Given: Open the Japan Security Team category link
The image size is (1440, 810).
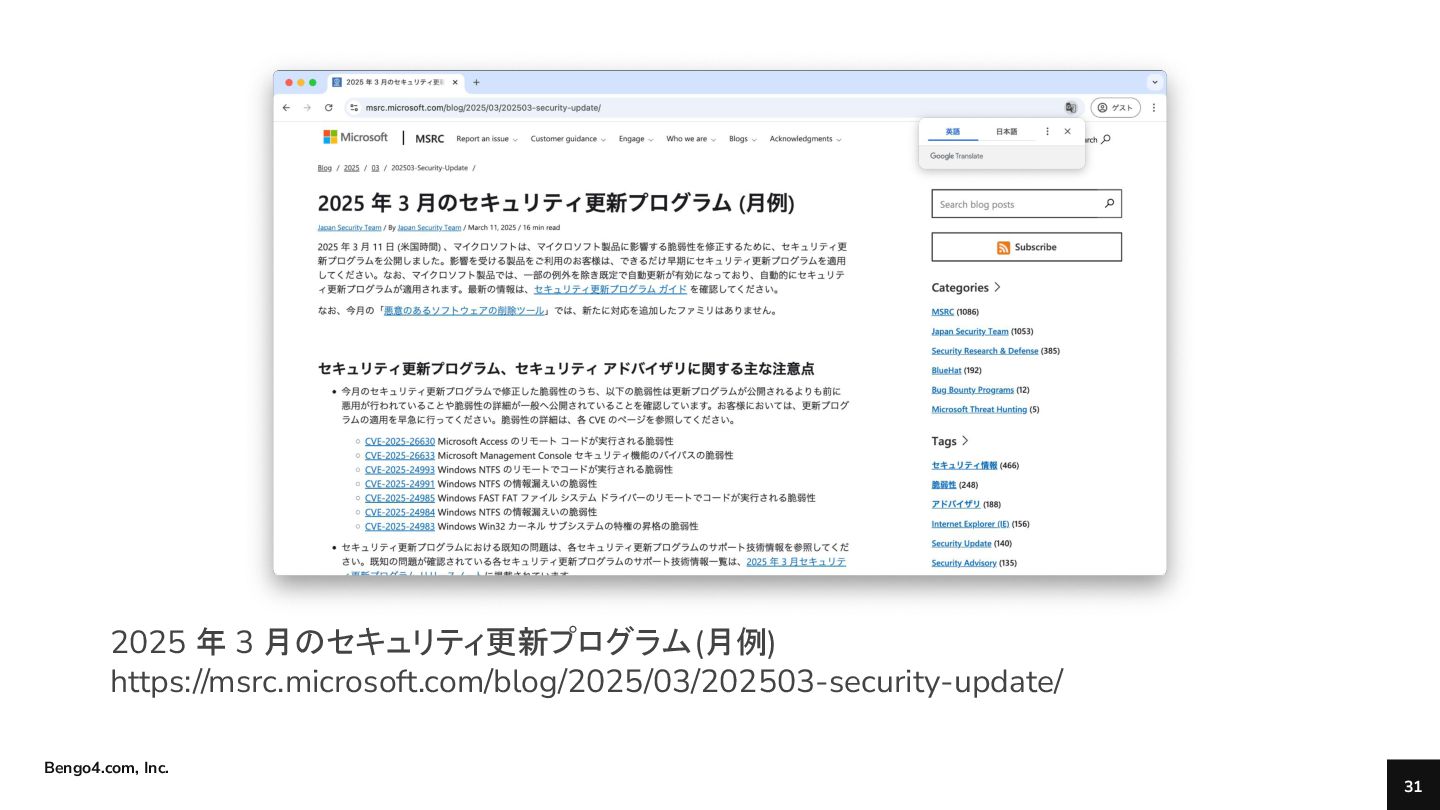Looking at the screenshot, I should tap(970, 331).
